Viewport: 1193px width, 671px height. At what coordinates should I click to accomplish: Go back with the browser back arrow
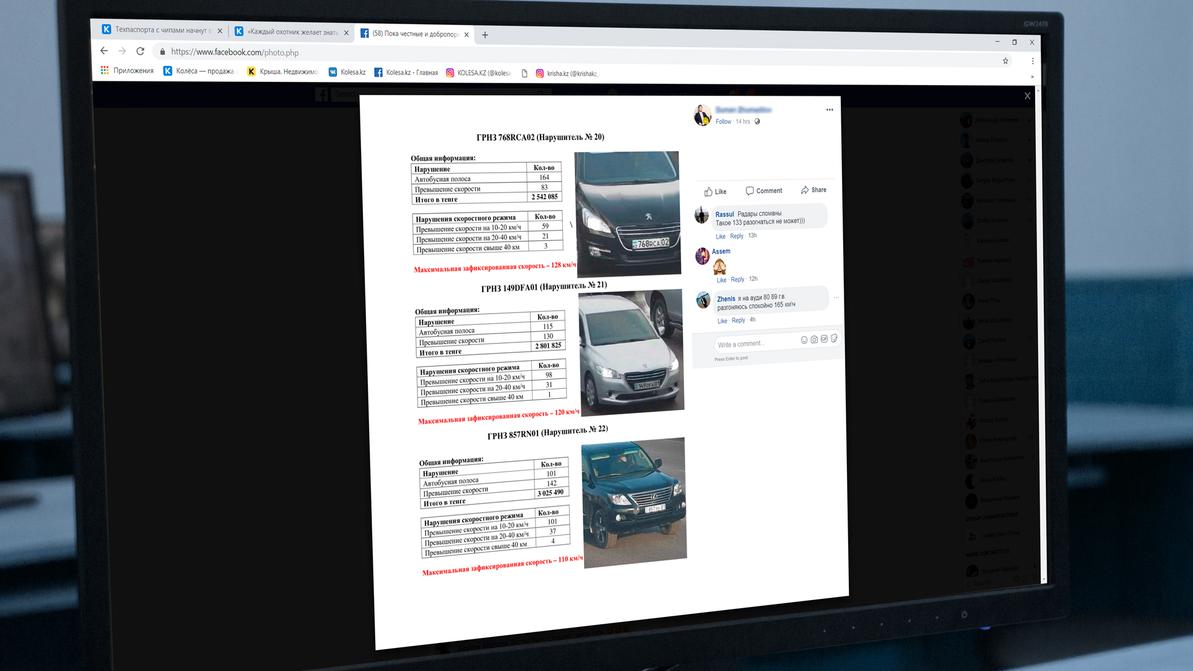[x=104, y=51]
